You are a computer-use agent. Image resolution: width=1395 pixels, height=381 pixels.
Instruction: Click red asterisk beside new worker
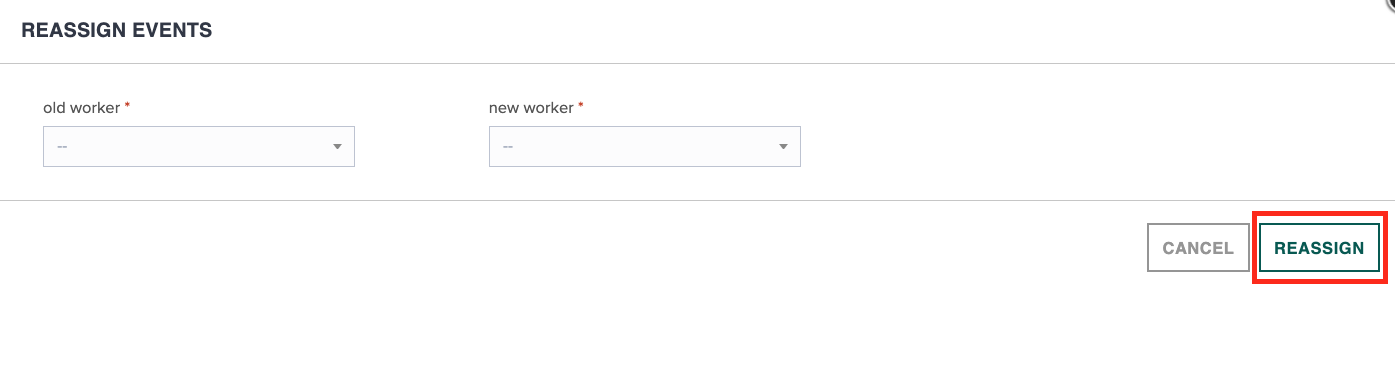coord(581,105)
